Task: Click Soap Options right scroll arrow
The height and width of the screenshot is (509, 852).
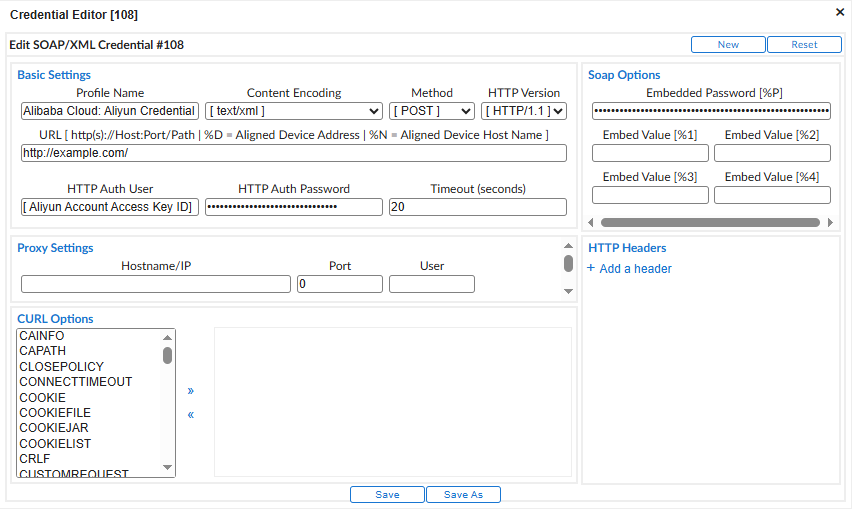Action: [x=830, y=222]
